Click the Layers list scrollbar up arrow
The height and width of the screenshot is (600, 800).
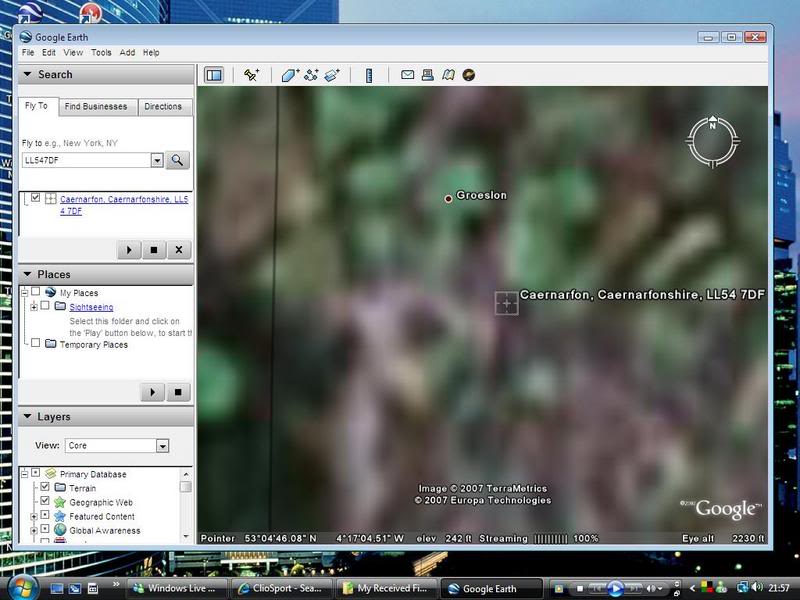click(186, 474)
